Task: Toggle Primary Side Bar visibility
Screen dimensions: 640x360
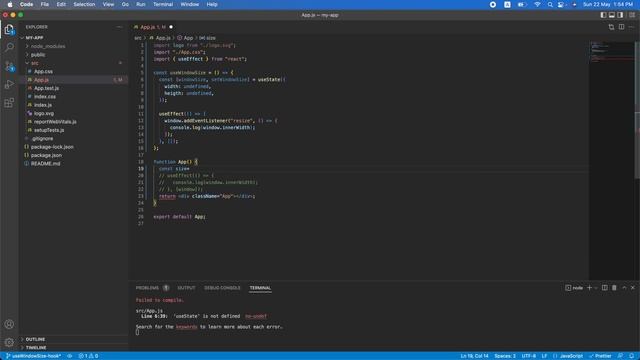Action: coord(603,15)
